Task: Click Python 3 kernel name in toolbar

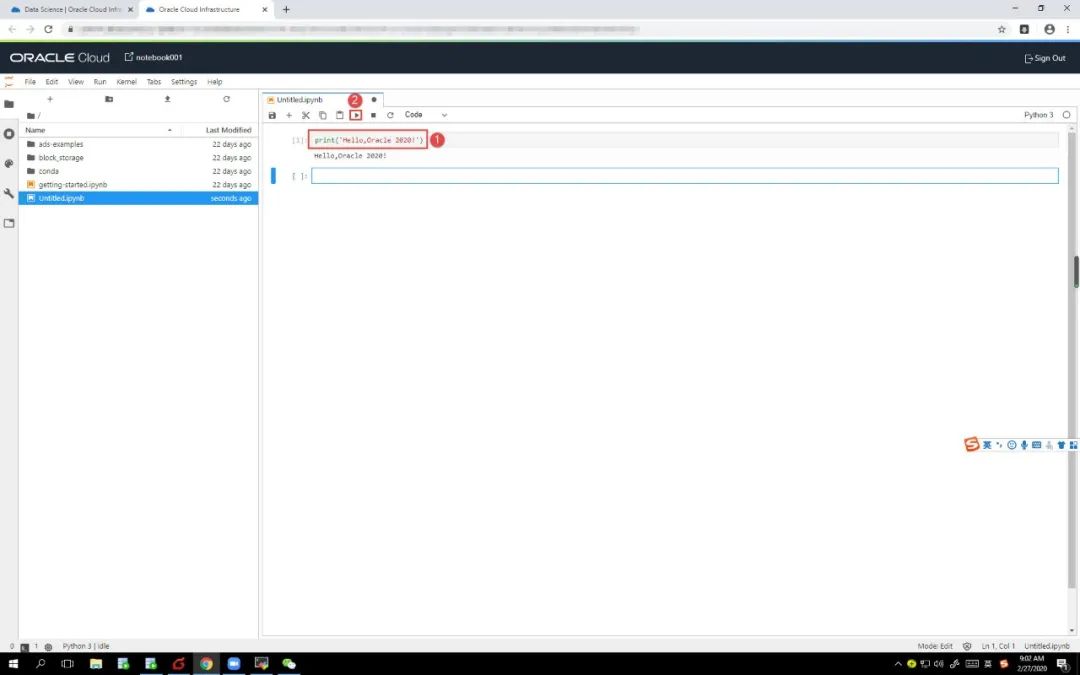Action: pos(1038,115)
